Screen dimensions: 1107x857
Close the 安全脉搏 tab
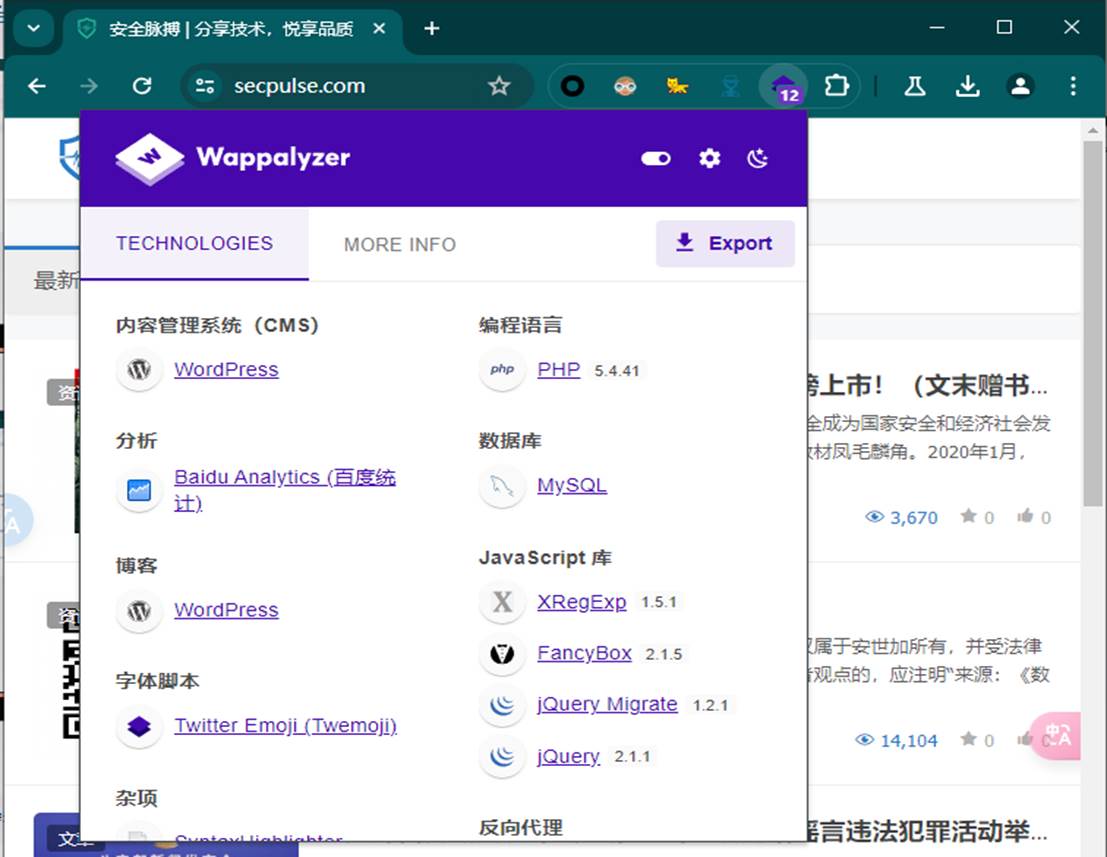[x=379, y=29]
